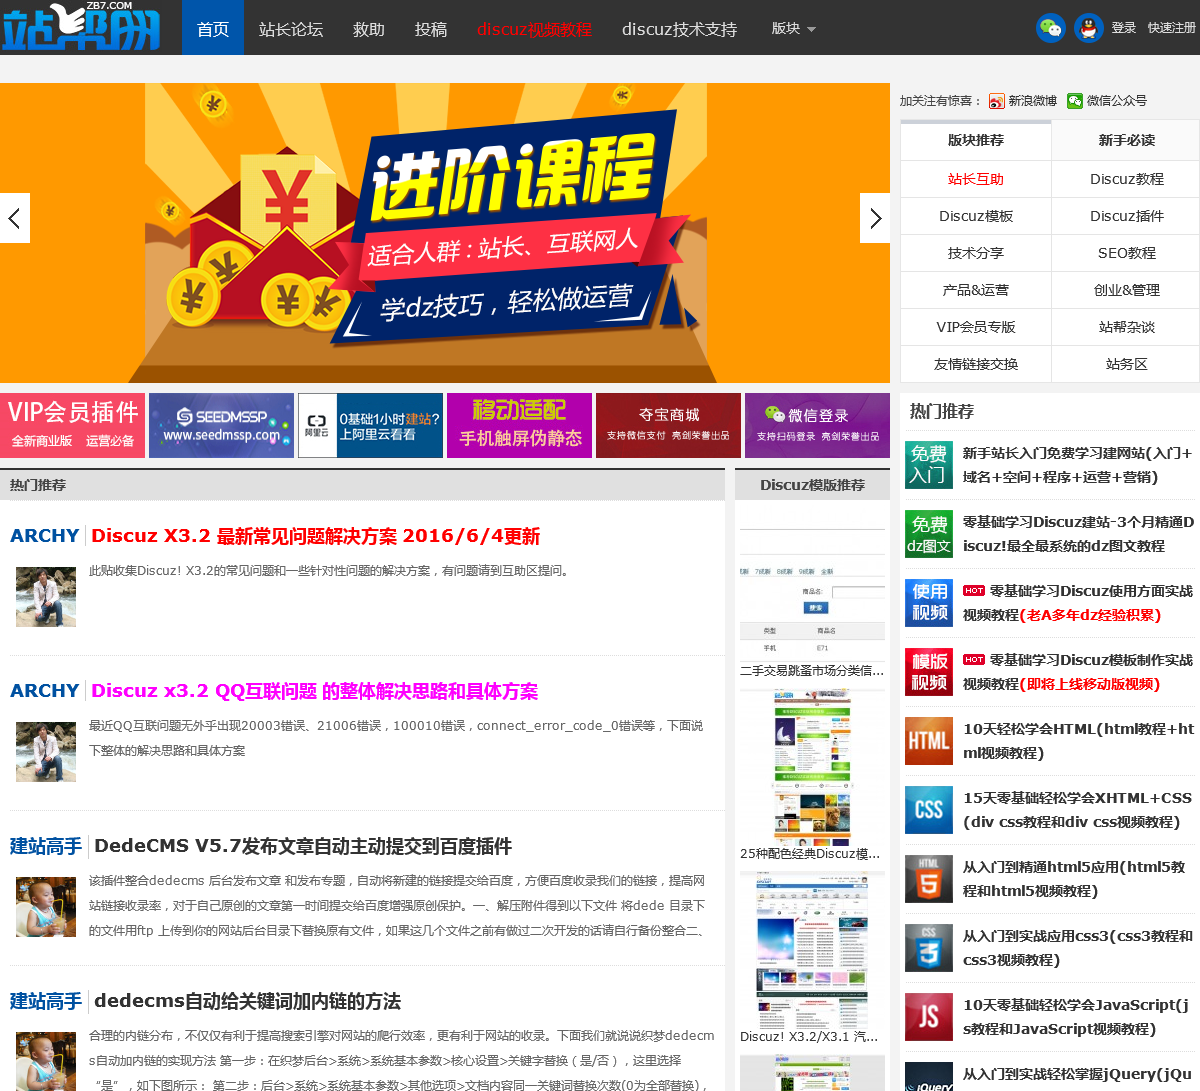Open the CSS course icon
The height and width of the screenshot is (1091, 1200).
point(928,810)
